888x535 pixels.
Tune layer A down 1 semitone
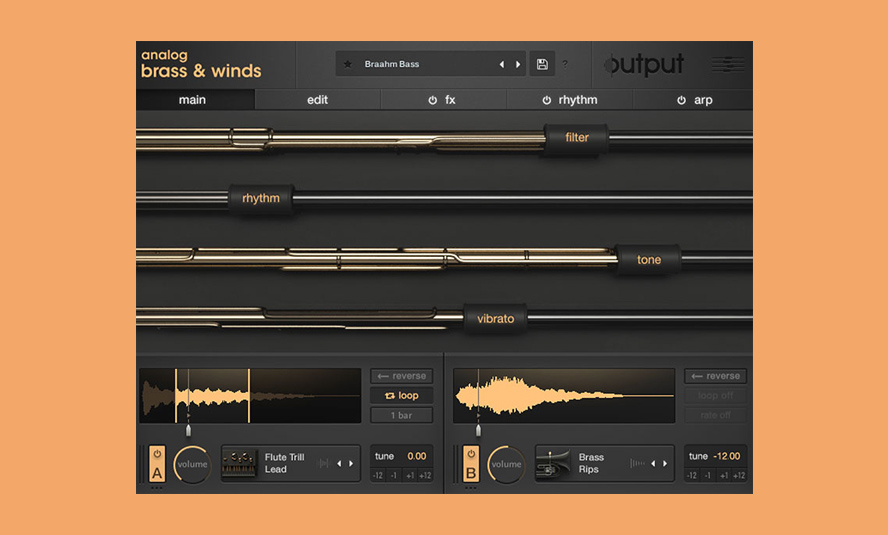(x=394, y=476)
